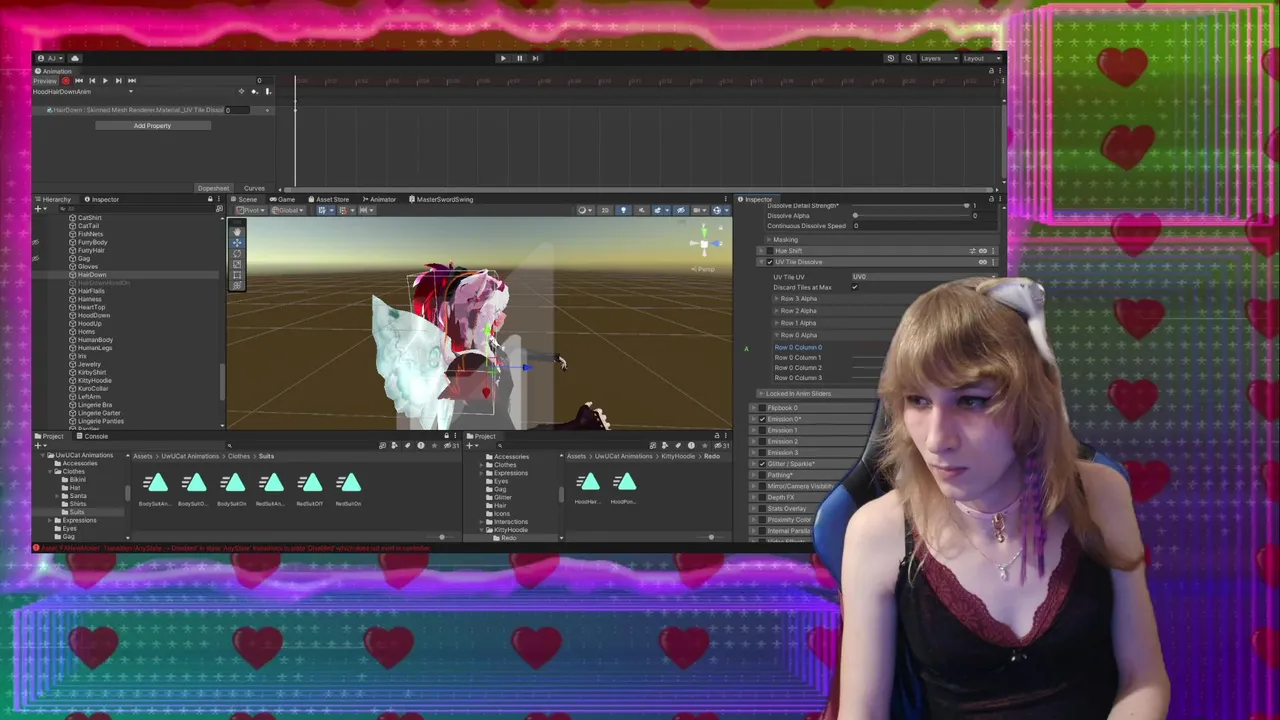Viewport: 1280px width, 720px height.
Task: Open the HoodHairDownAnim clip dropdown
Action: coord(83,92)
